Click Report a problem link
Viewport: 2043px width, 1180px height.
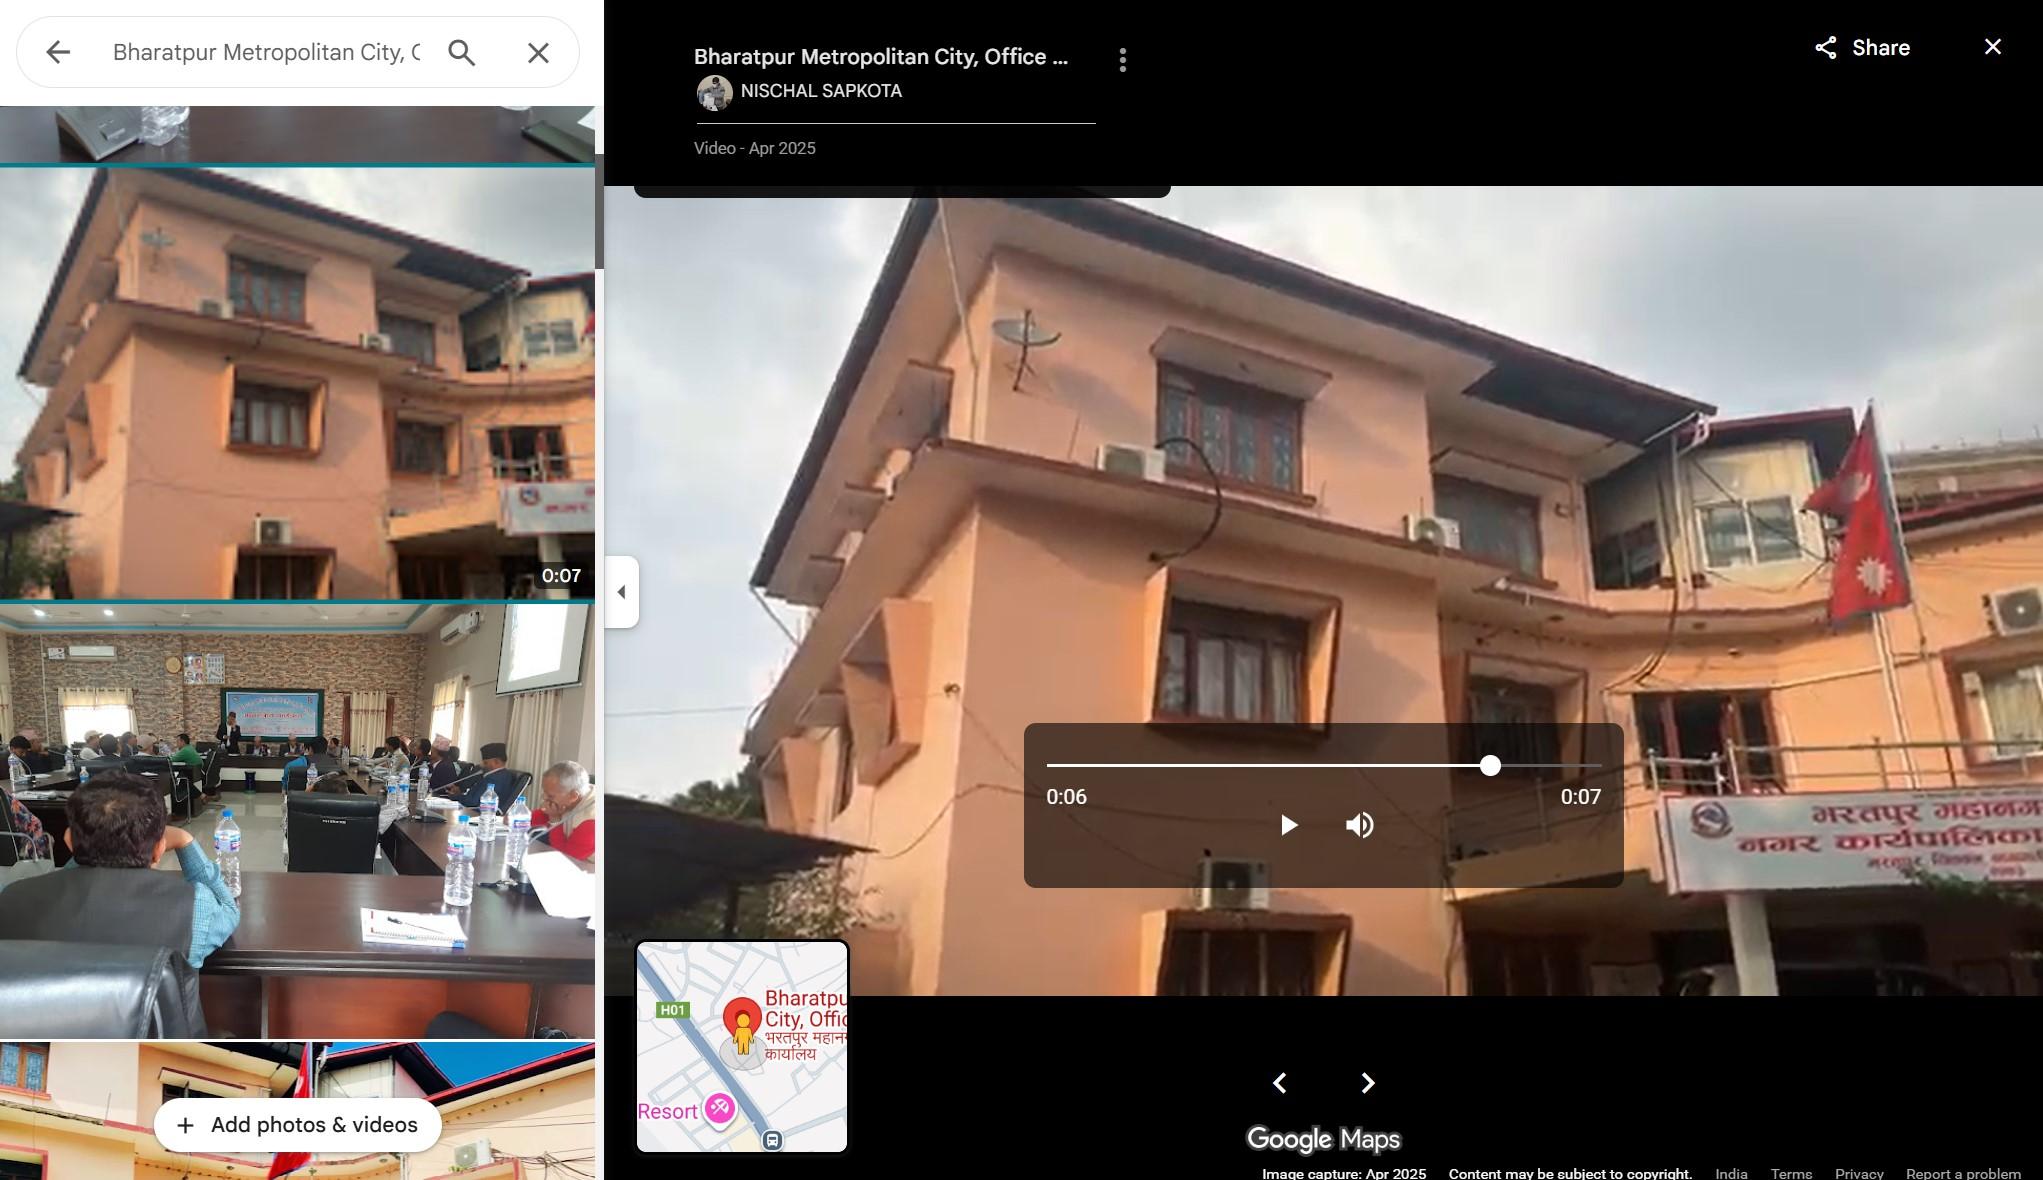1962,1173
